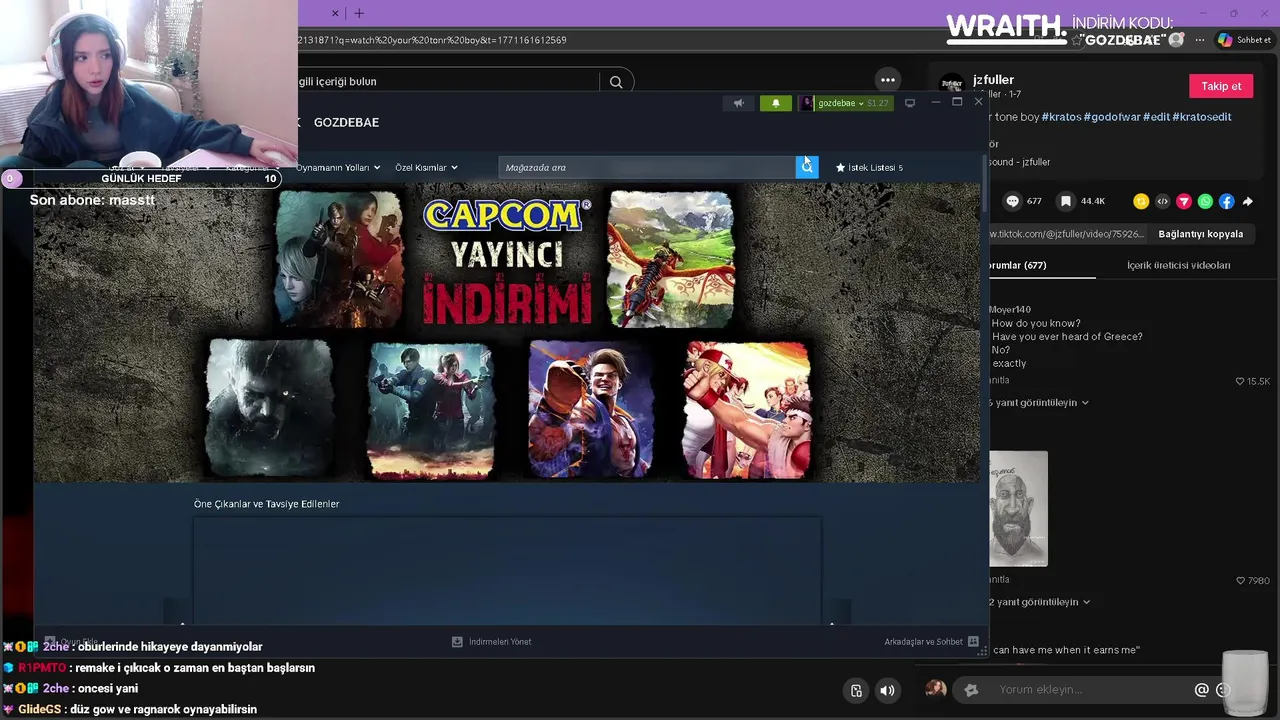Like Moyer140's comment heart (15.5K)
Screen dimensions: 1280x720
[x=1240, y=381]
